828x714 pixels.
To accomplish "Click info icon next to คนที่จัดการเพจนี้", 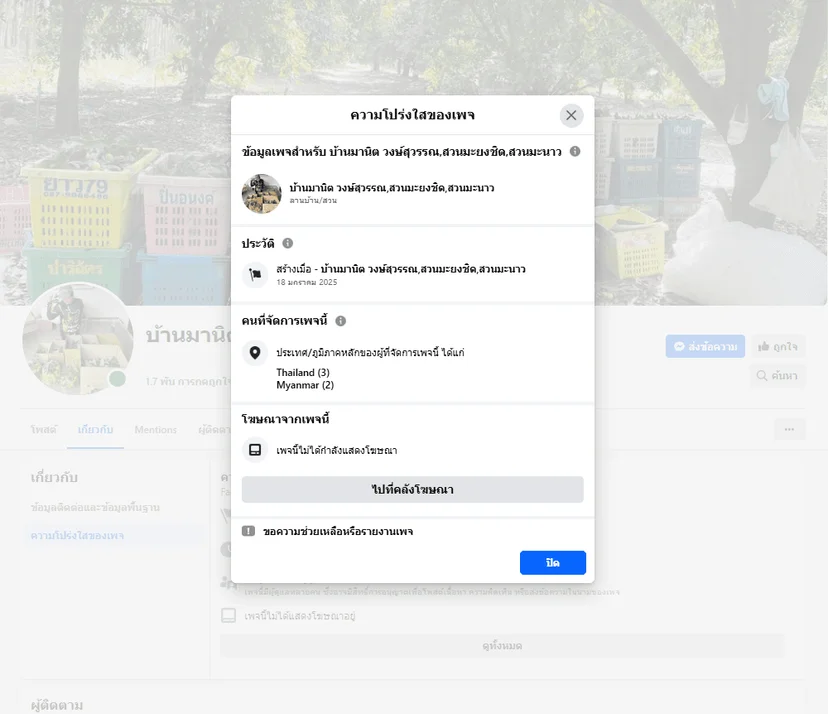I will point(341,321).
